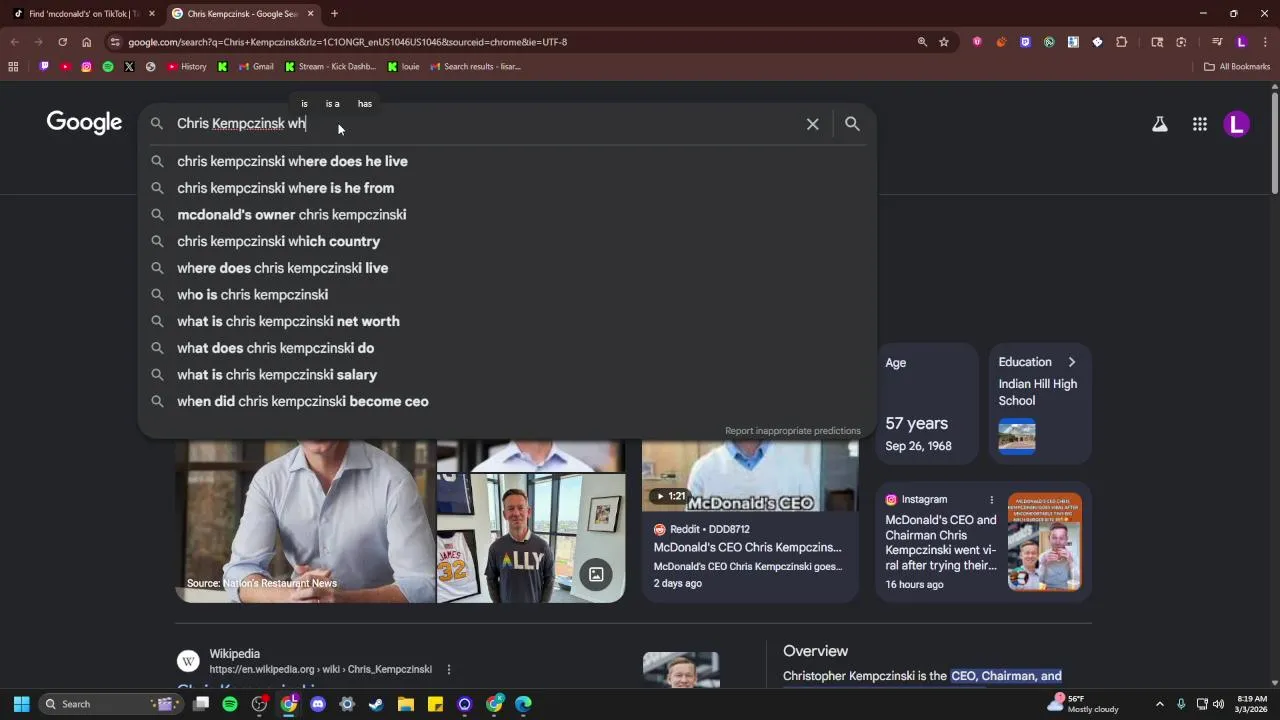Go to the browser home page
1280x720 pixels.
point(87,42)
